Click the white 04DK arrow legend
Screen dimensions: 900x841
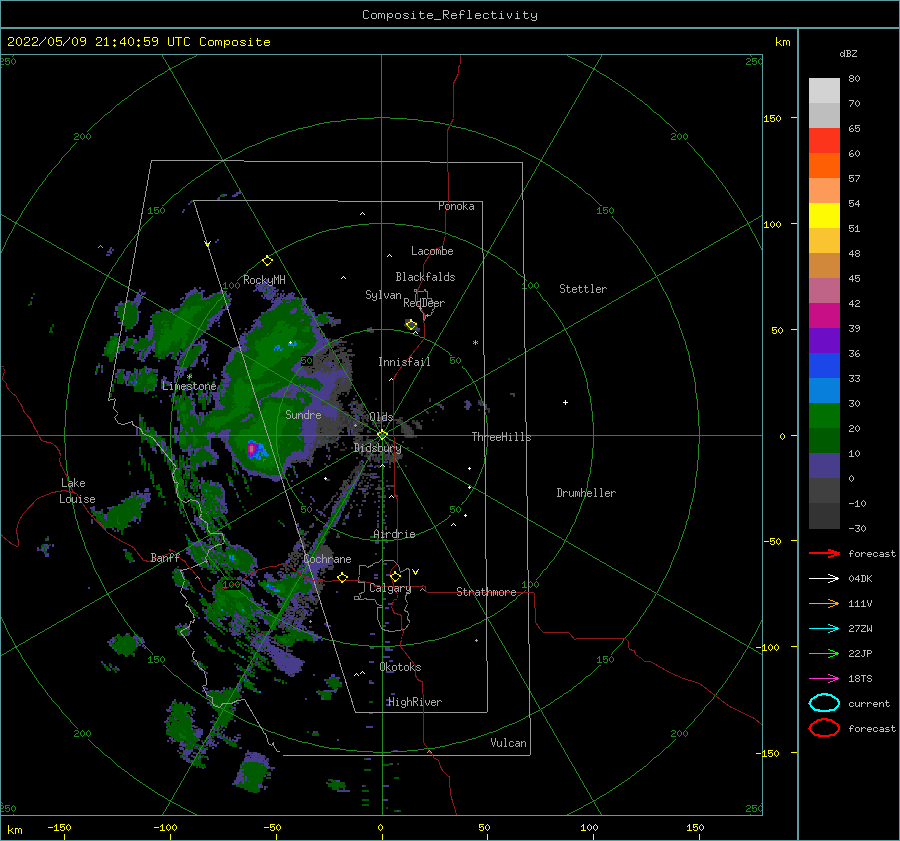pos(824,578)
